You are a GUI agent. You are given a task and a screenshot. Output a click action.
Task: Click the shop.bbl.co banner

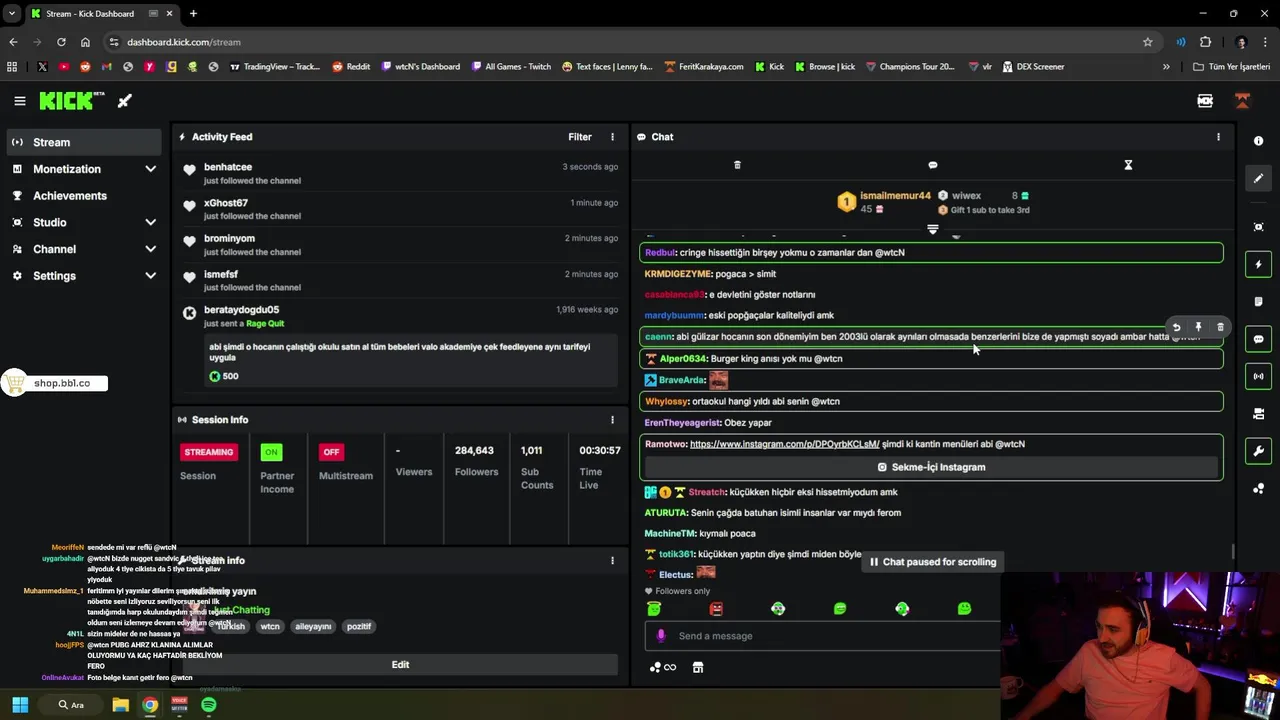point(54,383)
